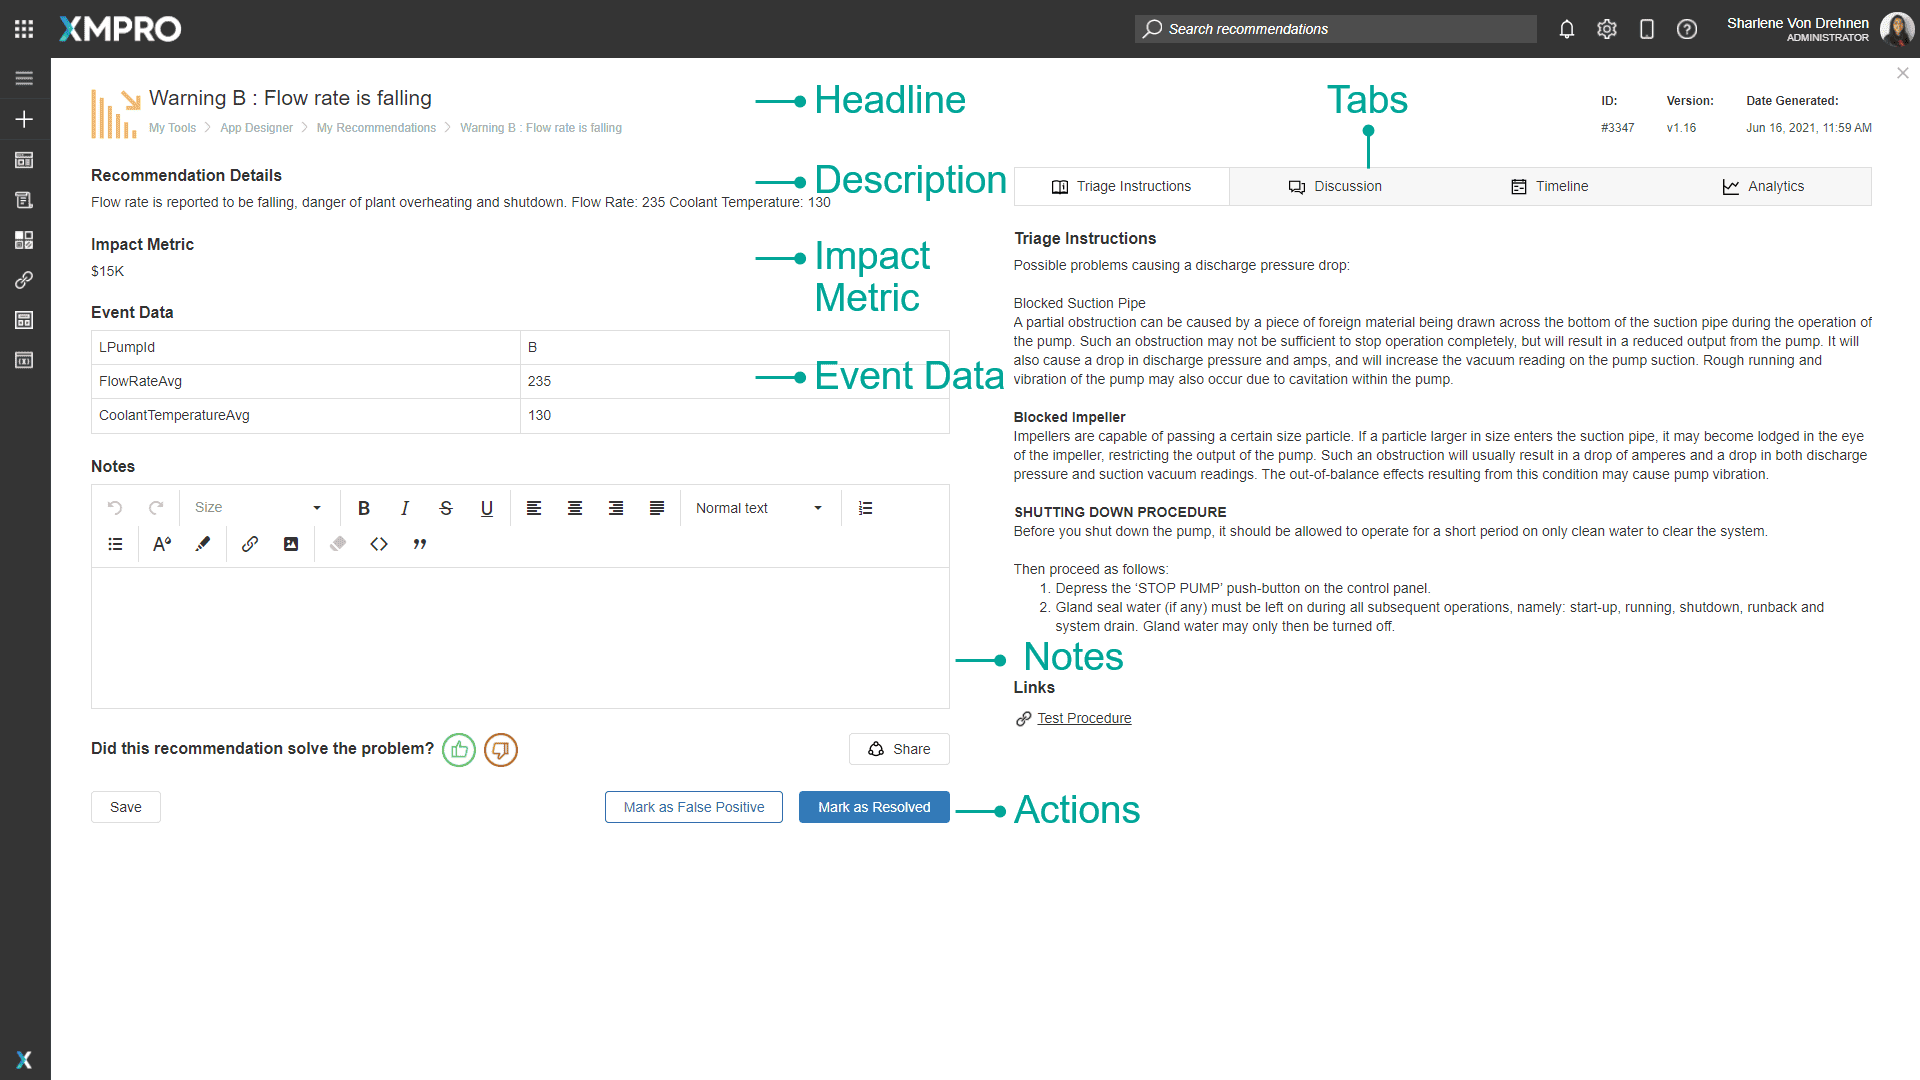Viewport: 1920px width, 1080px height.
Task: Toggle bold formatting in notes
Action: click(364, 508)
